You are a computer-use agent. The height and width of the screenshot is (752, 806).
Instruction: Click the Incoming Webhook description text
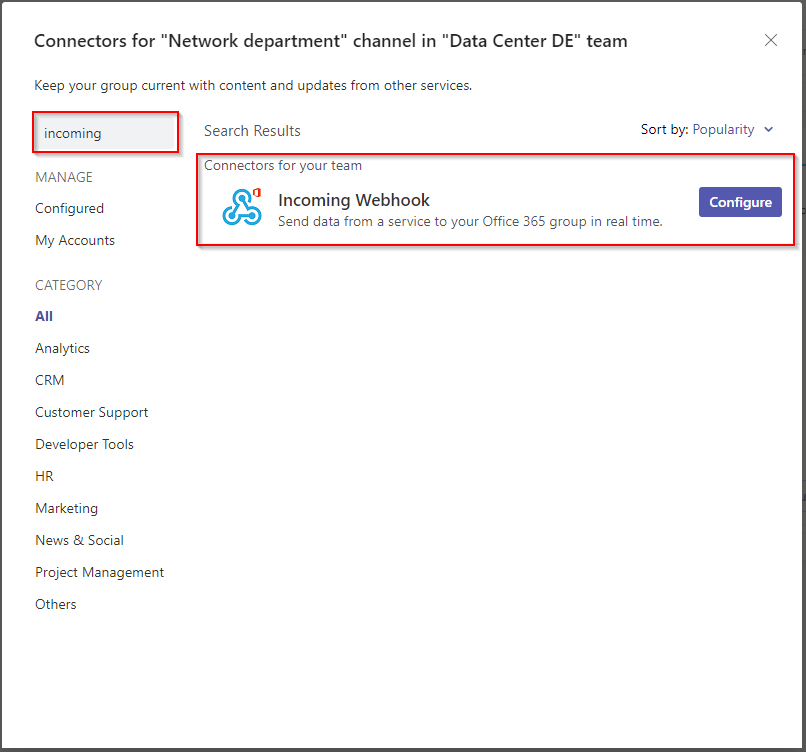click(470, 221)
